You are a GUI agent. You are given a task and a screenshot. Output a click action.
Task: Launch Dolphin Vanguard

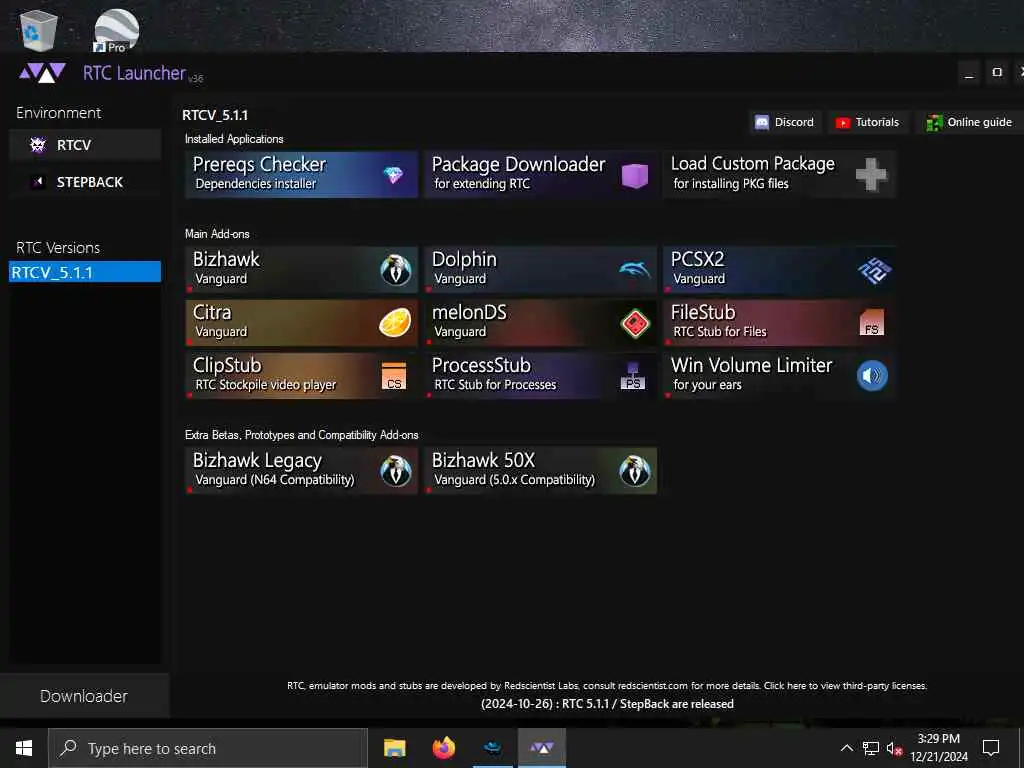point(540,269)
